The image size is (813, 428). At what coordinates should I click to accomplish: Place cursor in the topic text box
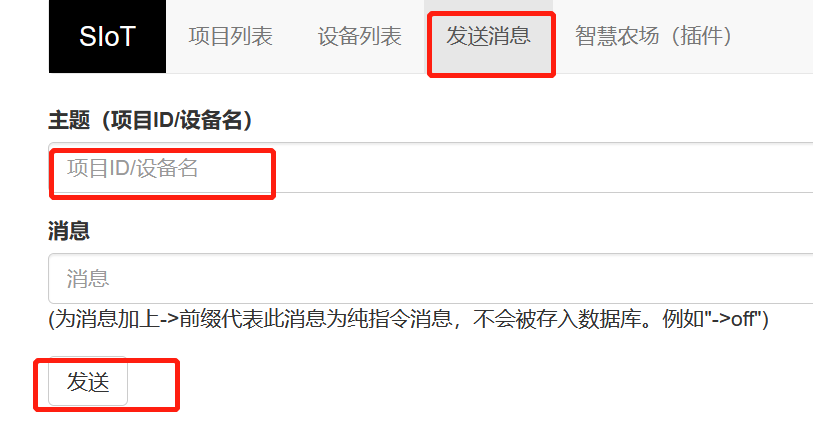430,168
